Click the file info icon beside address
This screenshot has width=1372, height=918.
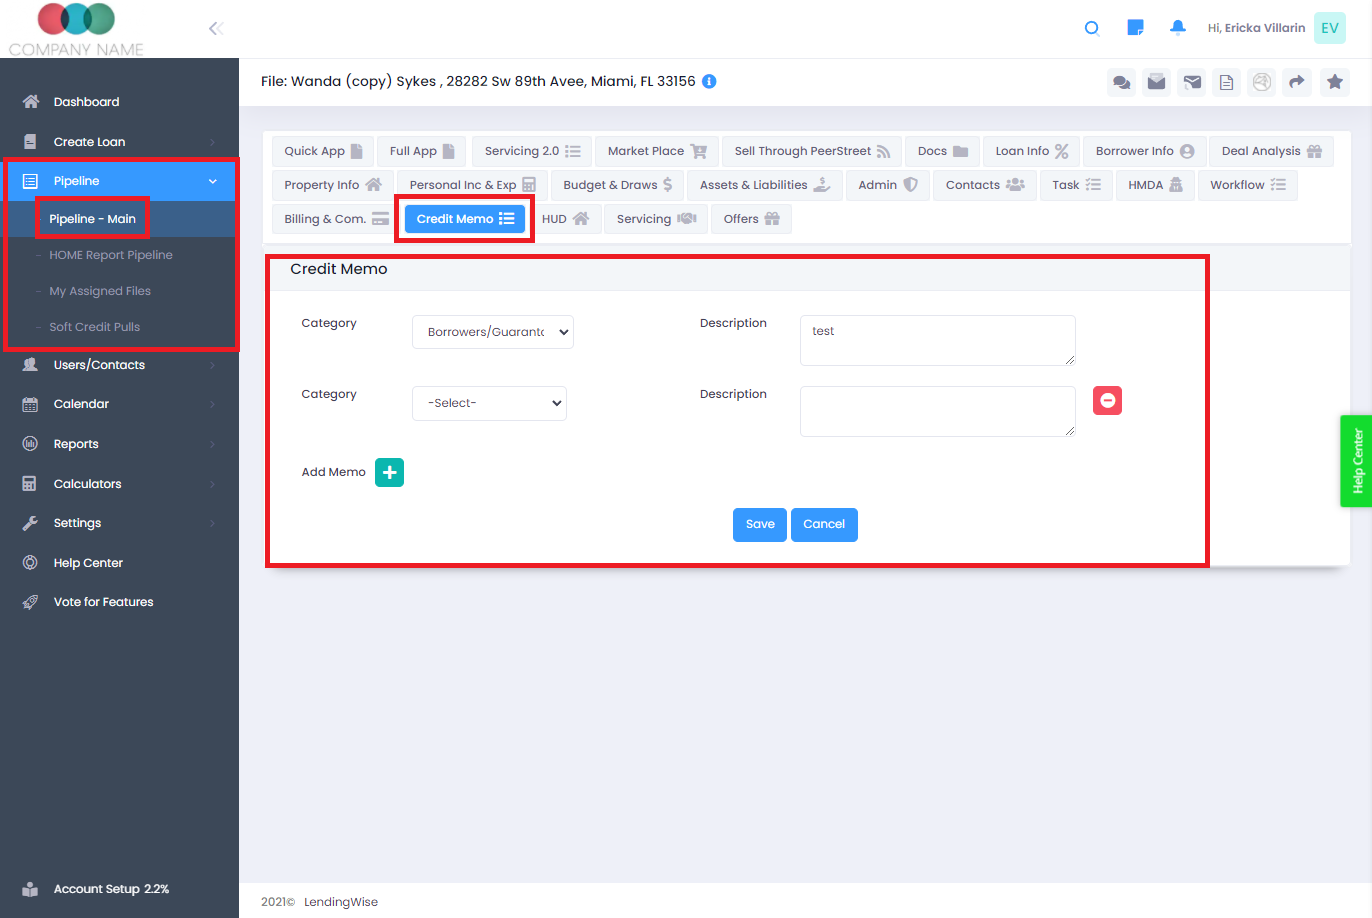pyautogui.click(x=709, y=82)
